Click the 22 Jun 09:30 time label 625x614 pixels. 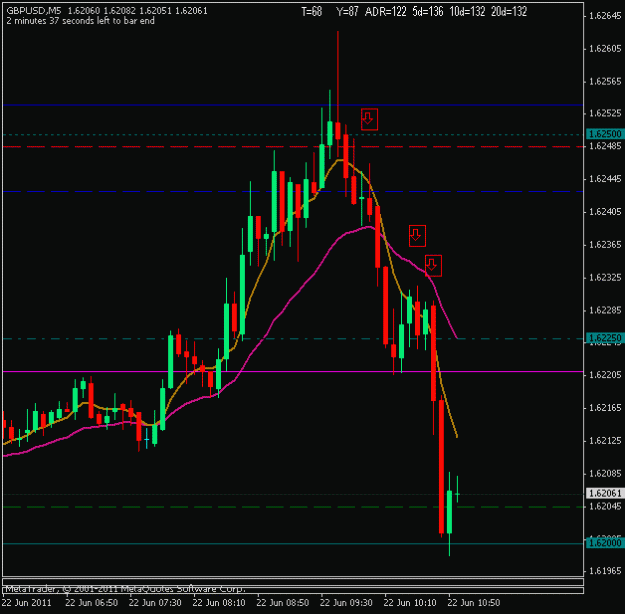coord(346,602)
